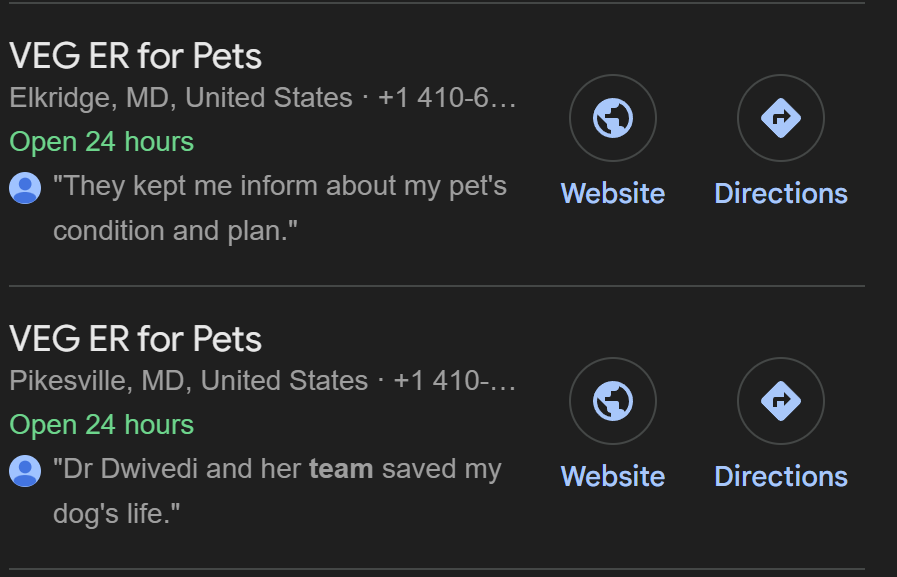Screen dimensions: 897x577
Task: Click the Elkridge phone number starting +1 410-6
Action: point(448,98)
